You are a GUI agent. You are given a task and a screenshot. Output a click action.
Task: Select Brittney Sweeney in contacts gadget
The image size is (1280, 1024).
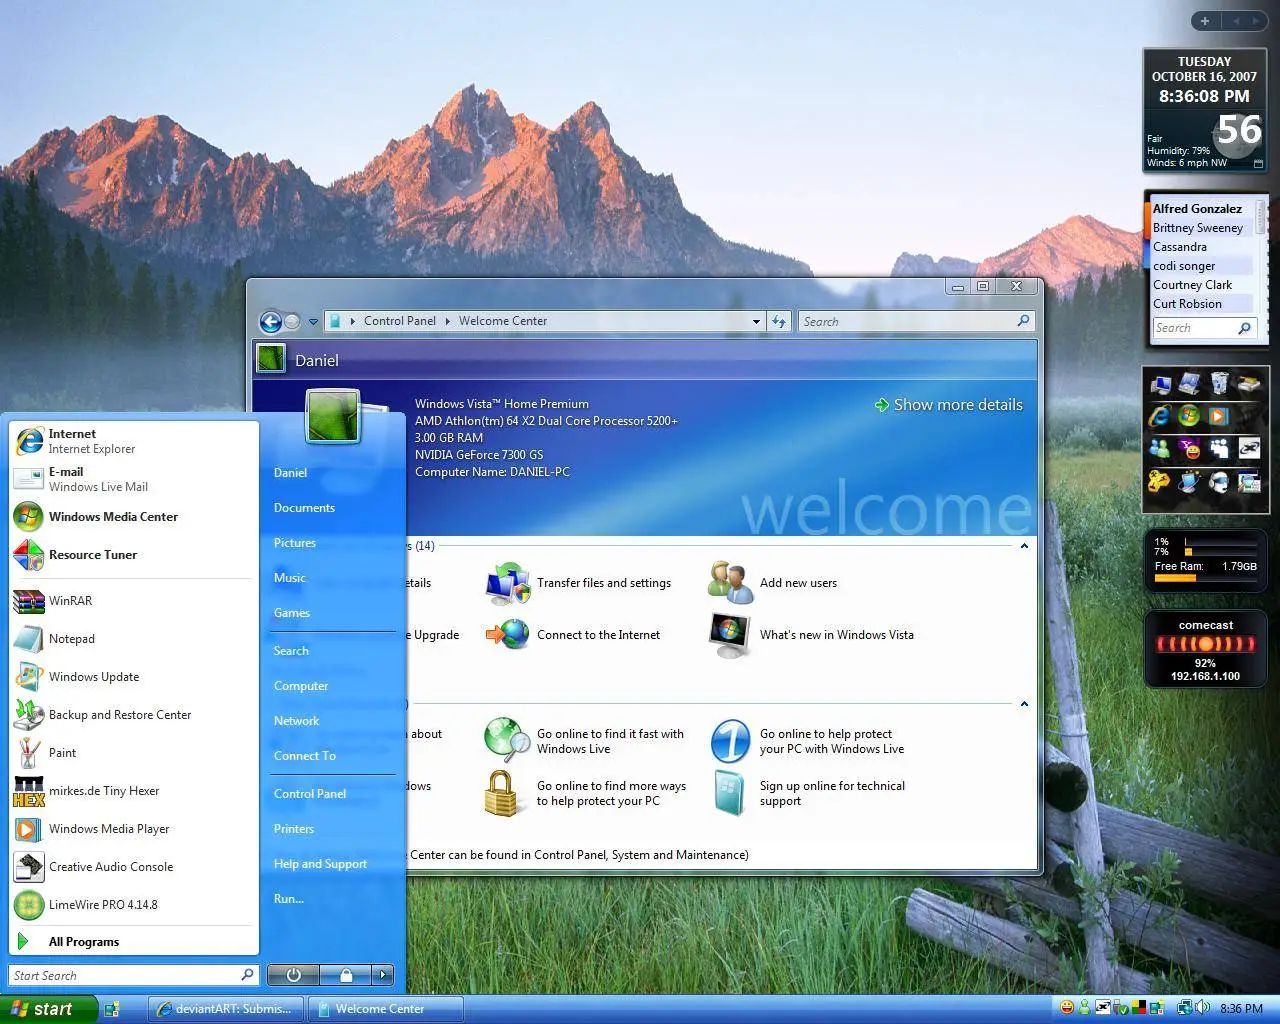pos(1200,228)
